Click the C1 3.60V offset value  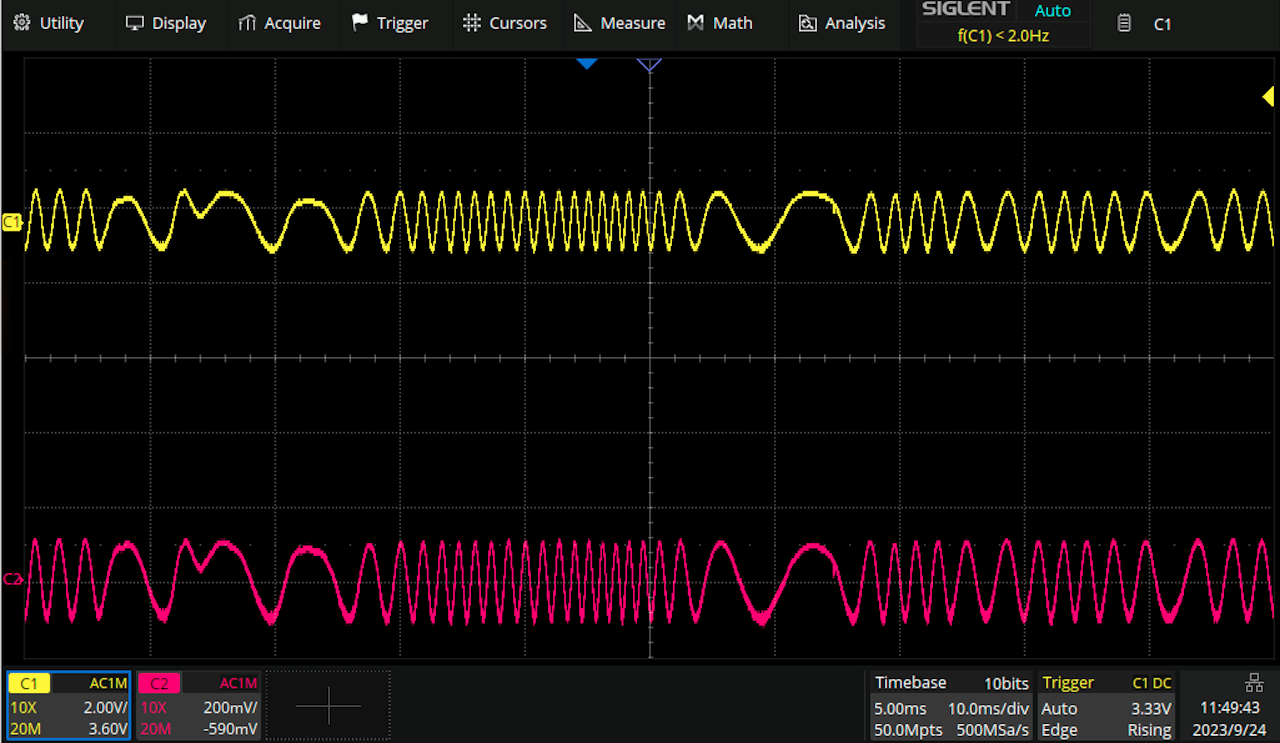[106, 729]
